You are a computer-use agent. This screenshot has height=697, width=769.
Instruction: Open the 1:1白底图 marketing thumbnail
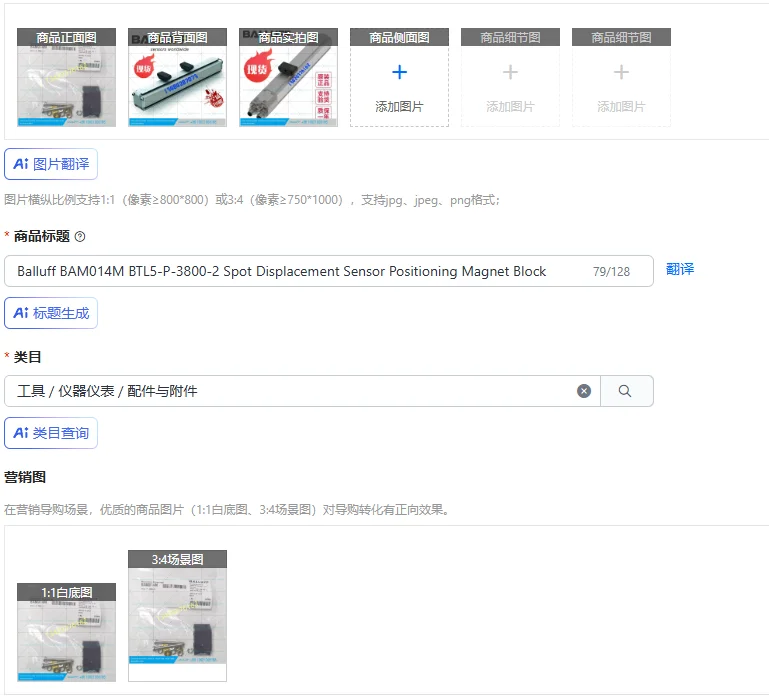coord(66,632)
